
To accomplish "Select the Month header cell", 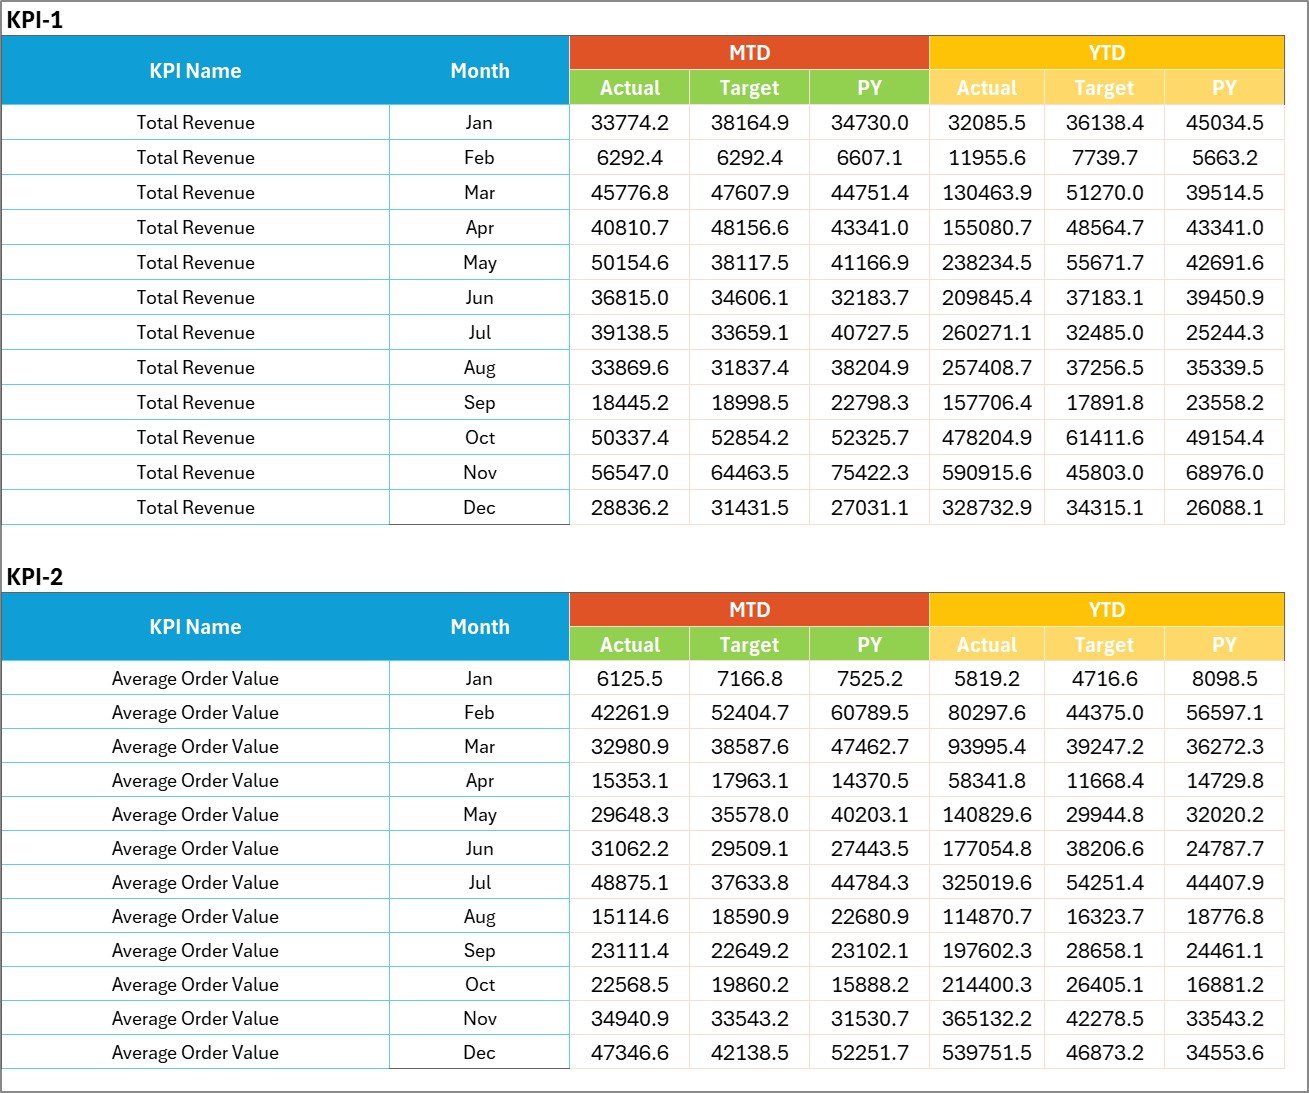I will click(x=480, y=70).
